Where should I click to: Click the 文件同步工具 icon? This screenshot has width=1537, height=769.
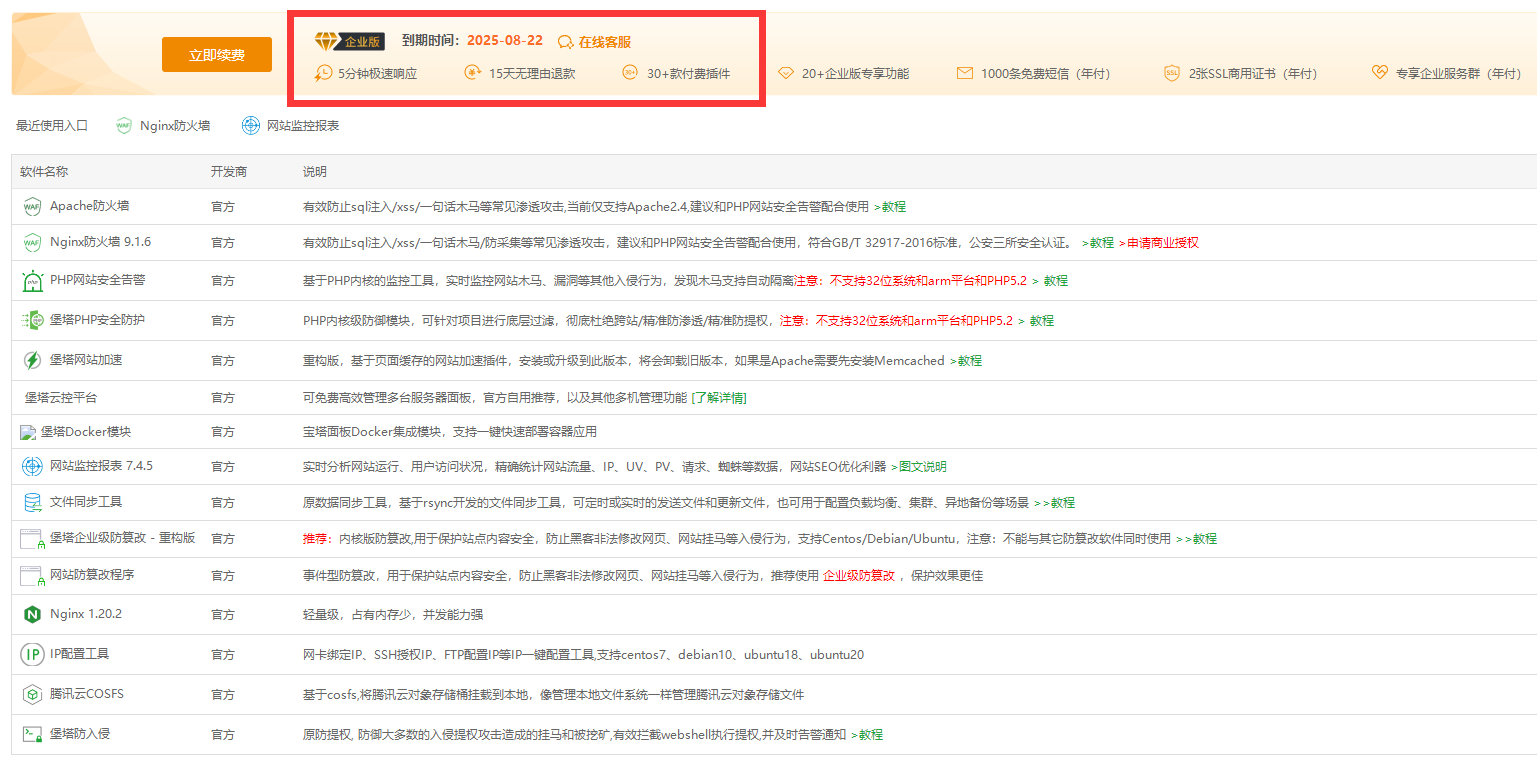pos(32,502)
